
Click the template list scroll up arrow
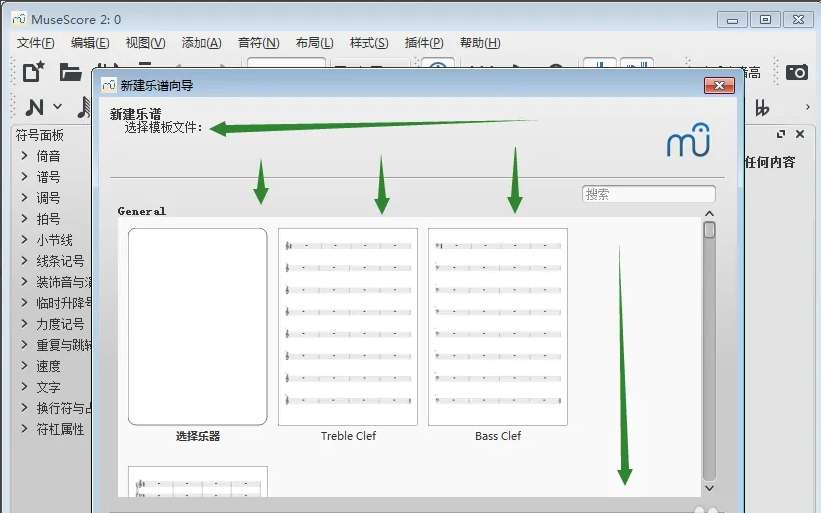point(709,214)
